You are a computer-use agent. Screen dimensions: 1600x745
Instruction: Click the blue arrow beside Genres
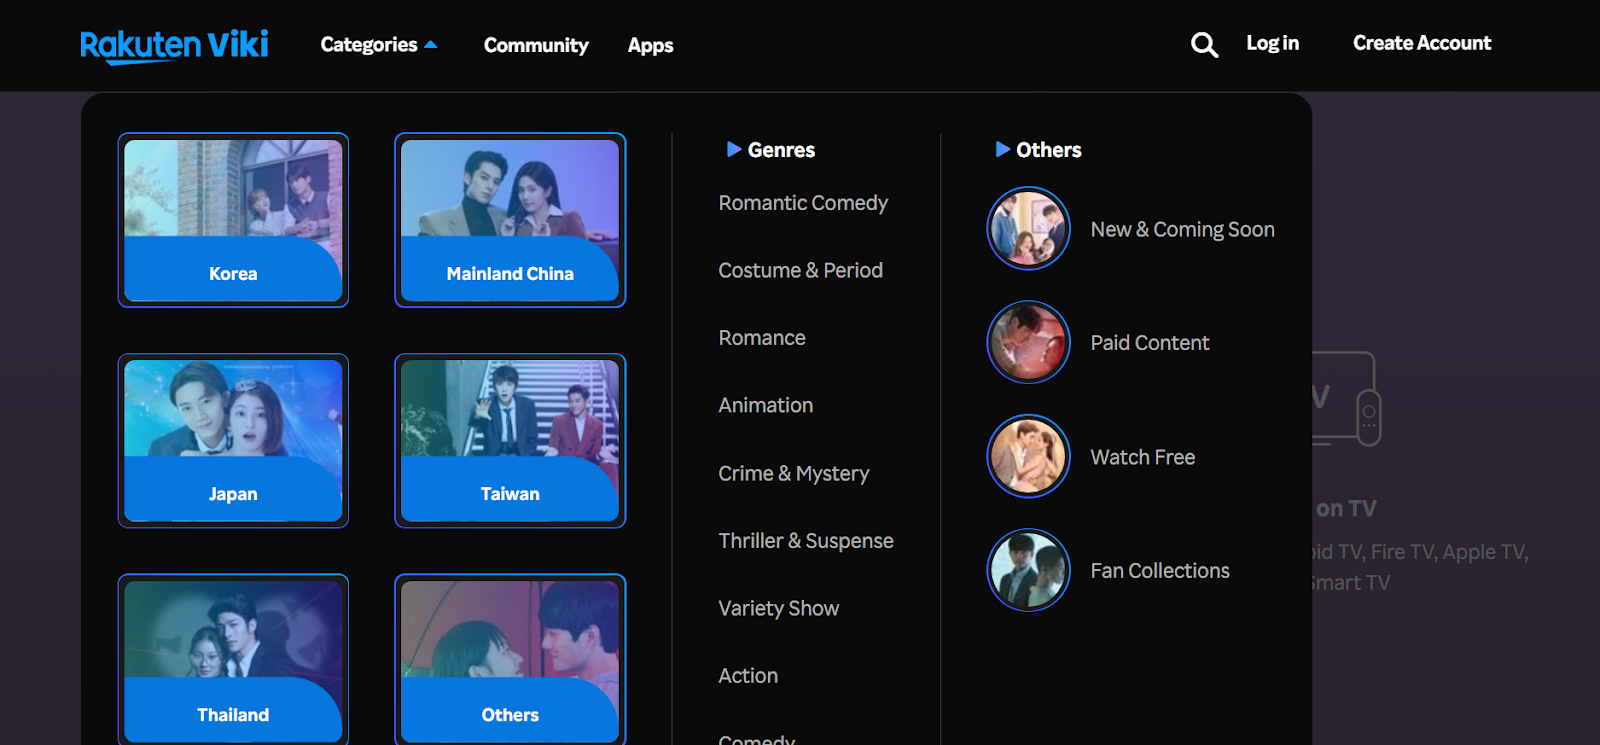pyautogui.click(x=734, y=150)
